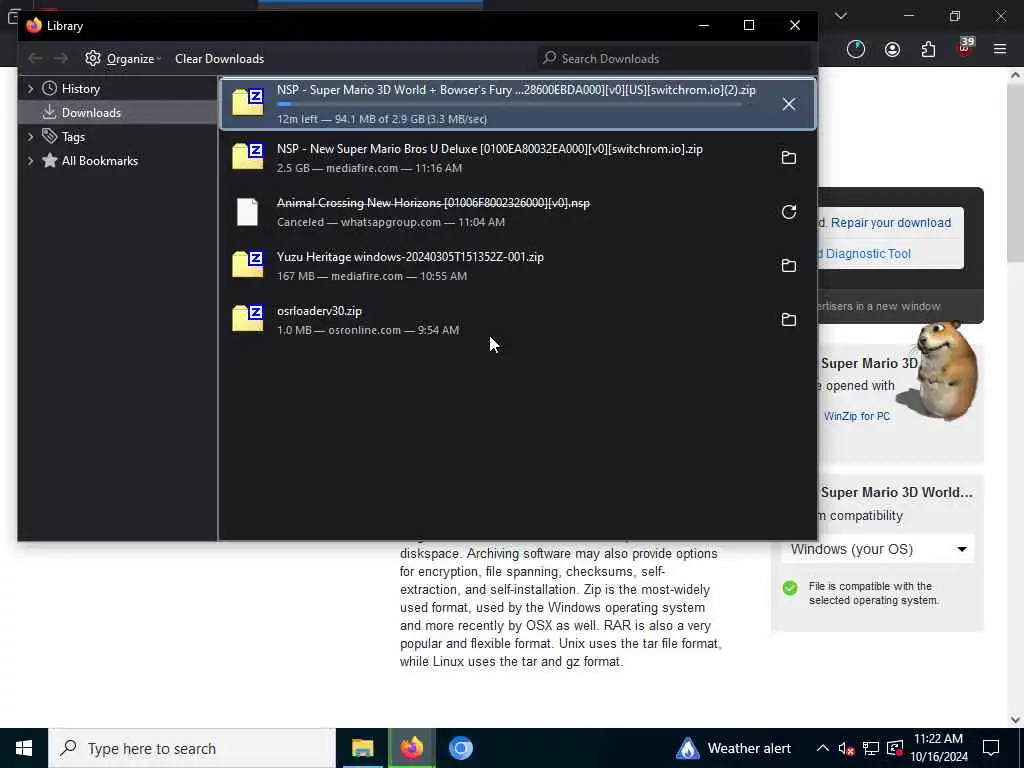This screenshot has width=1024, height=768.
Task: Open containing folder for New Super Mario Bros U Deluxe
Action: [788, 158]
